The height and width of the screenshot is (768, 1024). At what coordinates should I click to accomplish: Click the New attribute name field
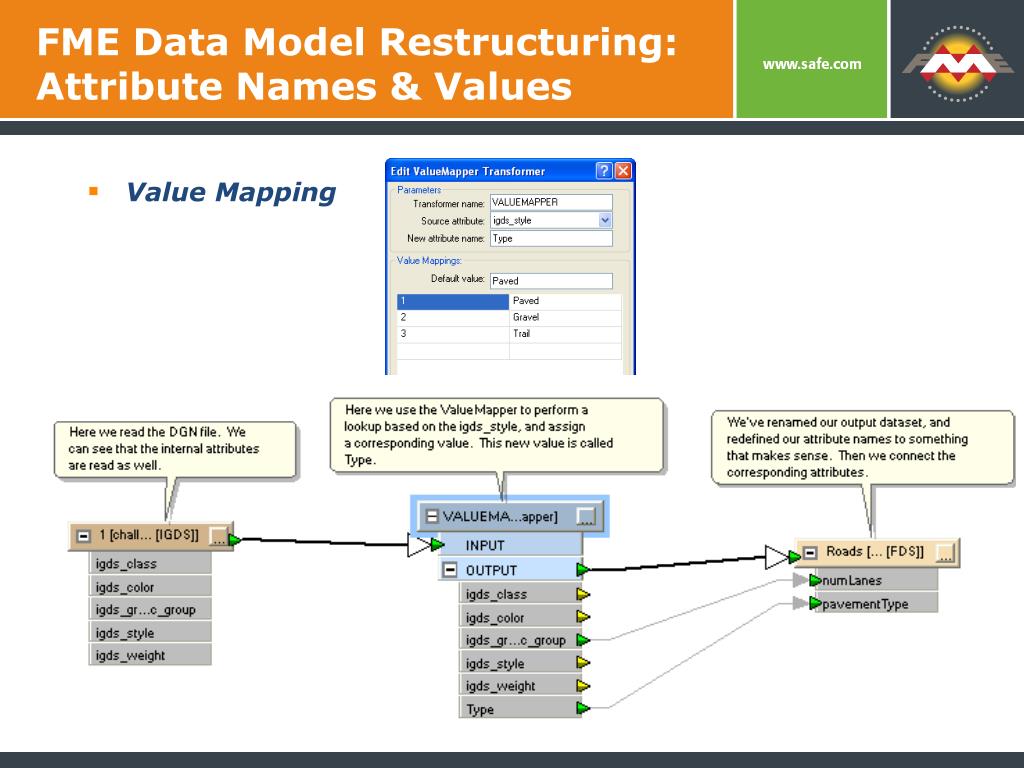551,238
